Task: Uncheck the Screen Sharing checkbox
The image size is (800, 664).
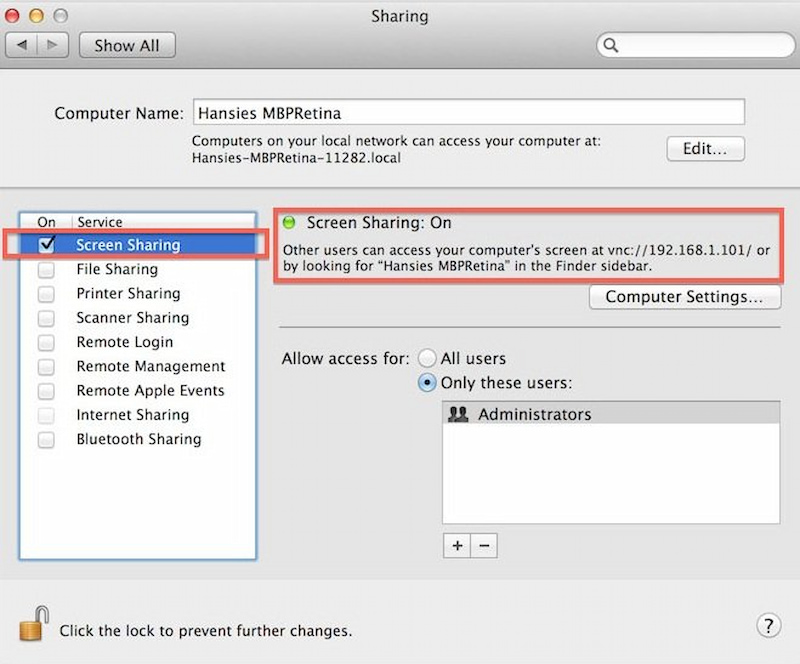Action: click(x=46, y=244)
